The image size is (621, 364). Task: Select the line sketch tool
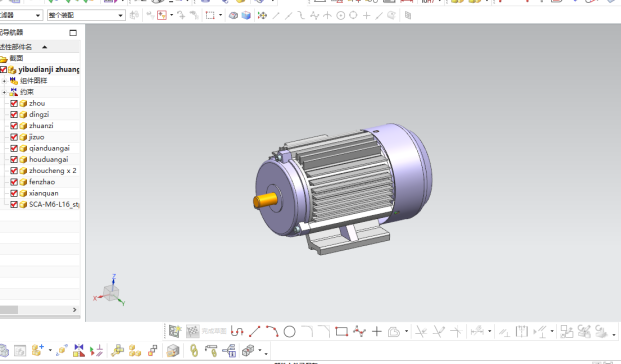click(x=255, y=331)
